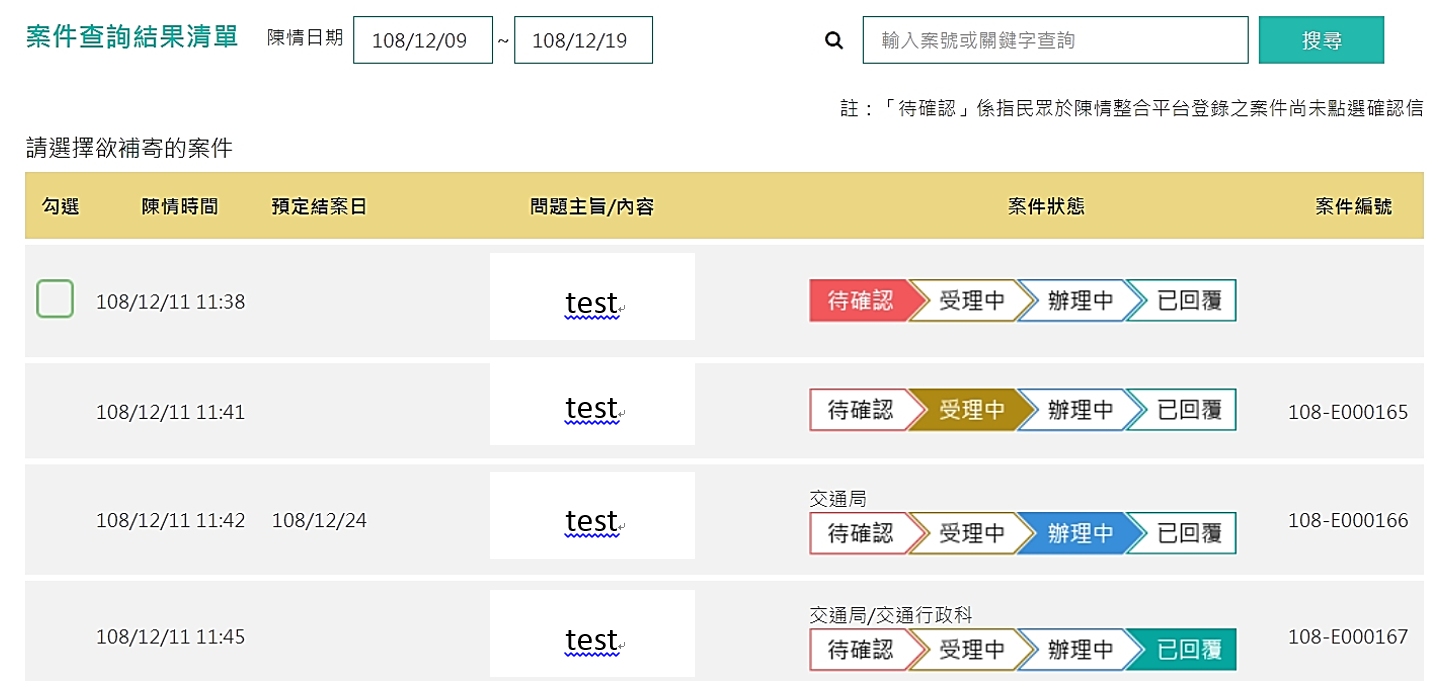Click the end date field 108/12/19
1449x692 pixels.
click(x=582, y=41)
